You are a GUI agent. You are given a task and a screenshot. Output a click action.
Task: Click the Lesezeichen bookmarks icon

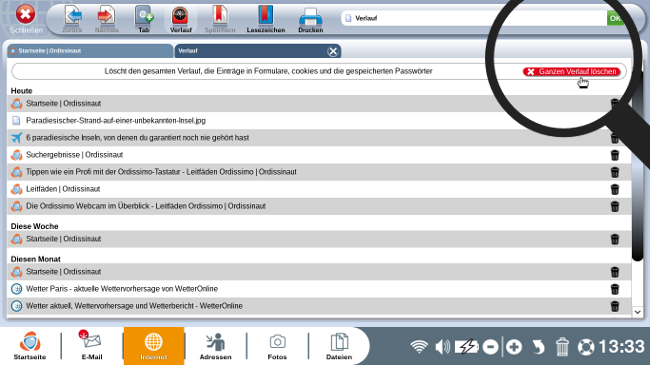click(266, 19)
